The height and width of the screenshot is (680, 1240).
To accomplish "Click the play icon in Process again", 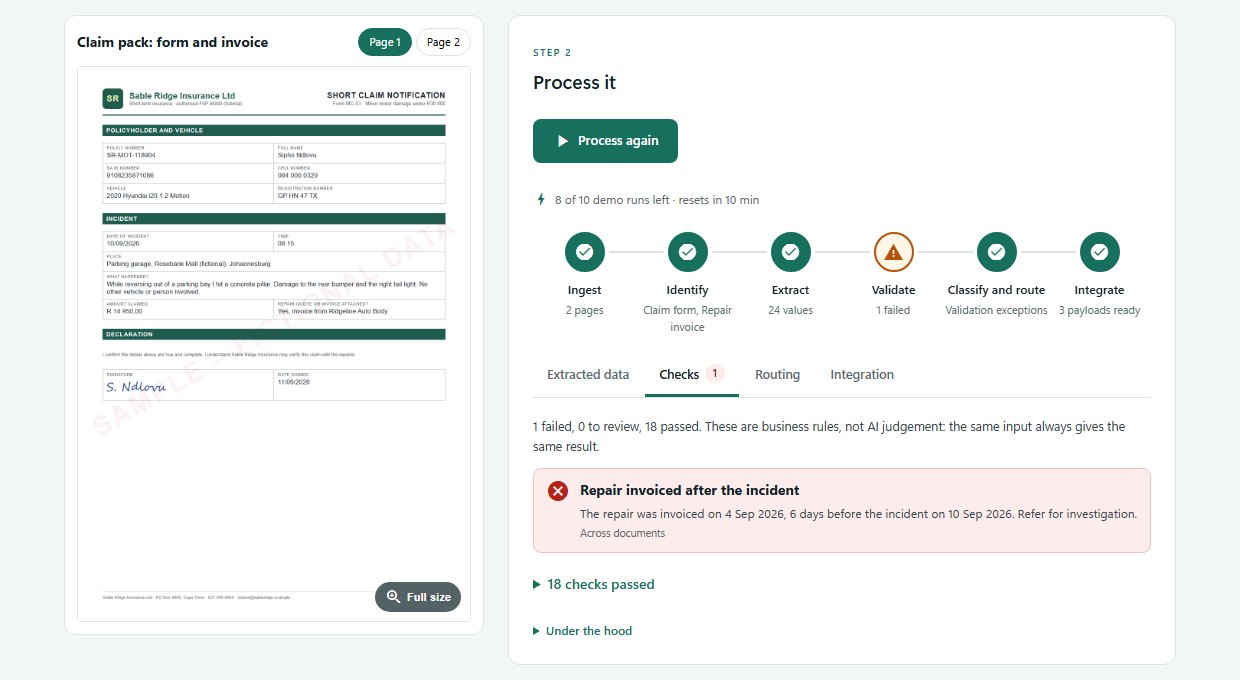I will point(563,141).
